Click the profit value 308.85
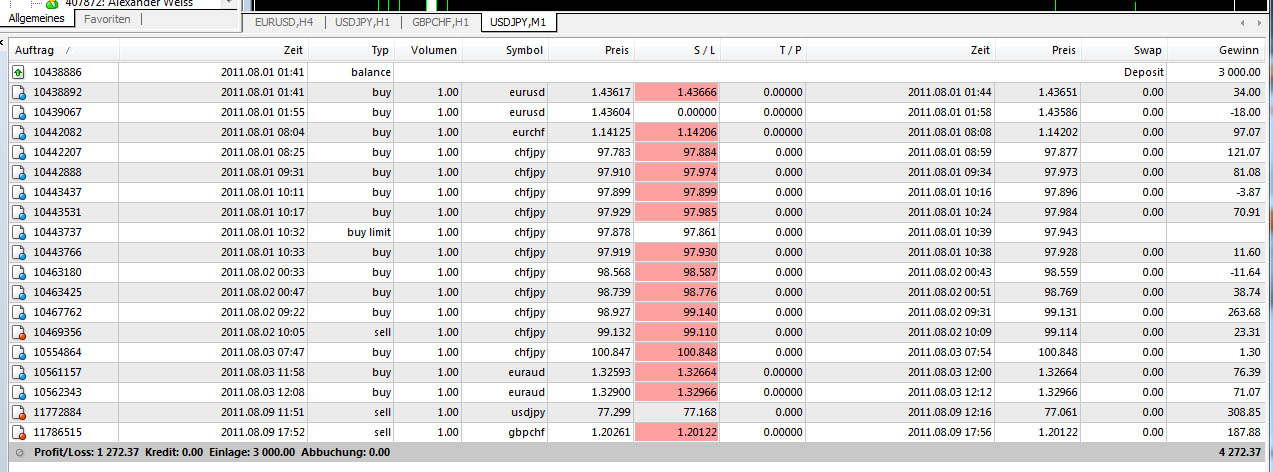1273x472 pixels. click(1243, 413)
